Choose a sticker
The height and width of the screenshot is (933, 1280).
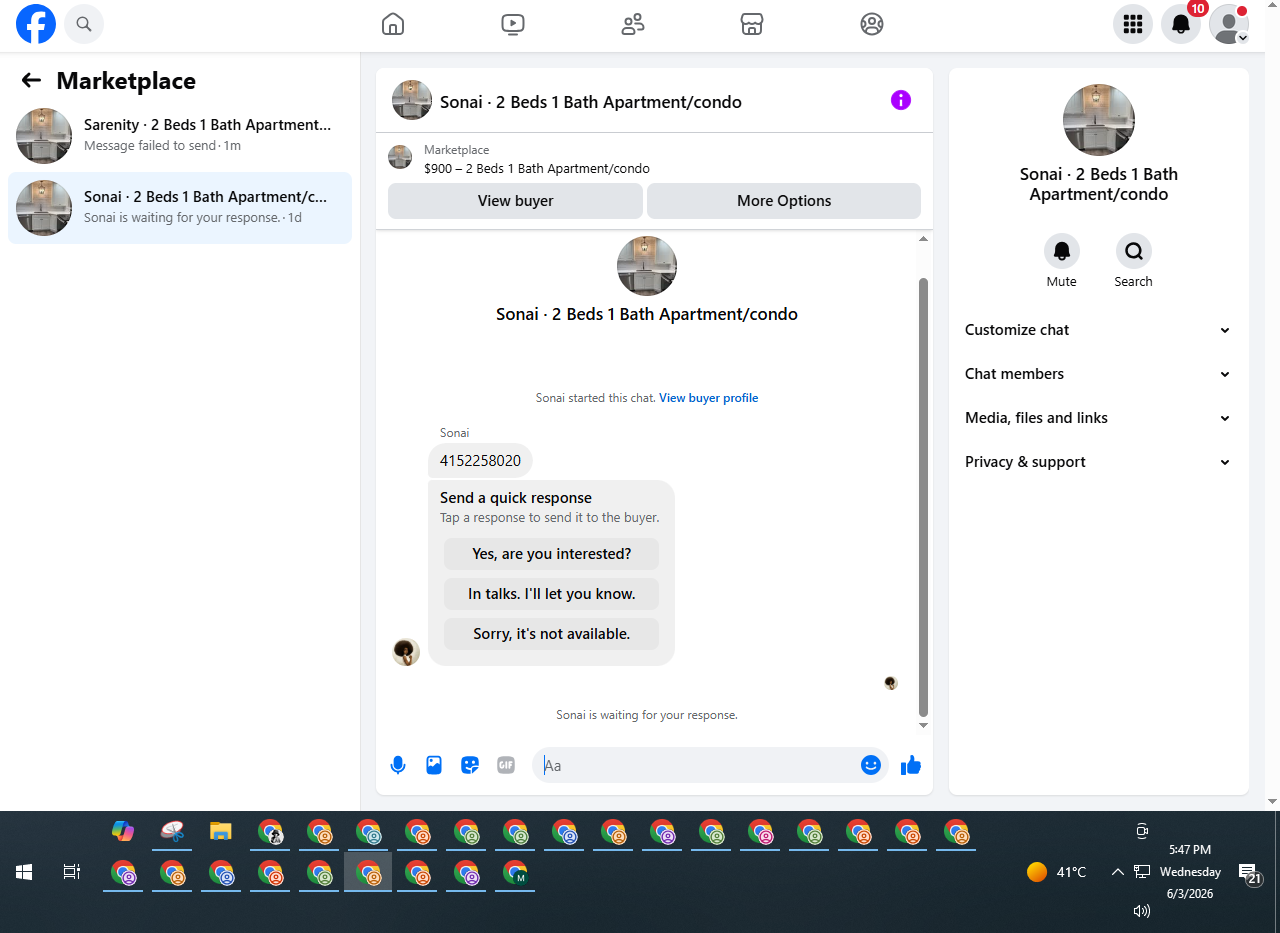470,765
